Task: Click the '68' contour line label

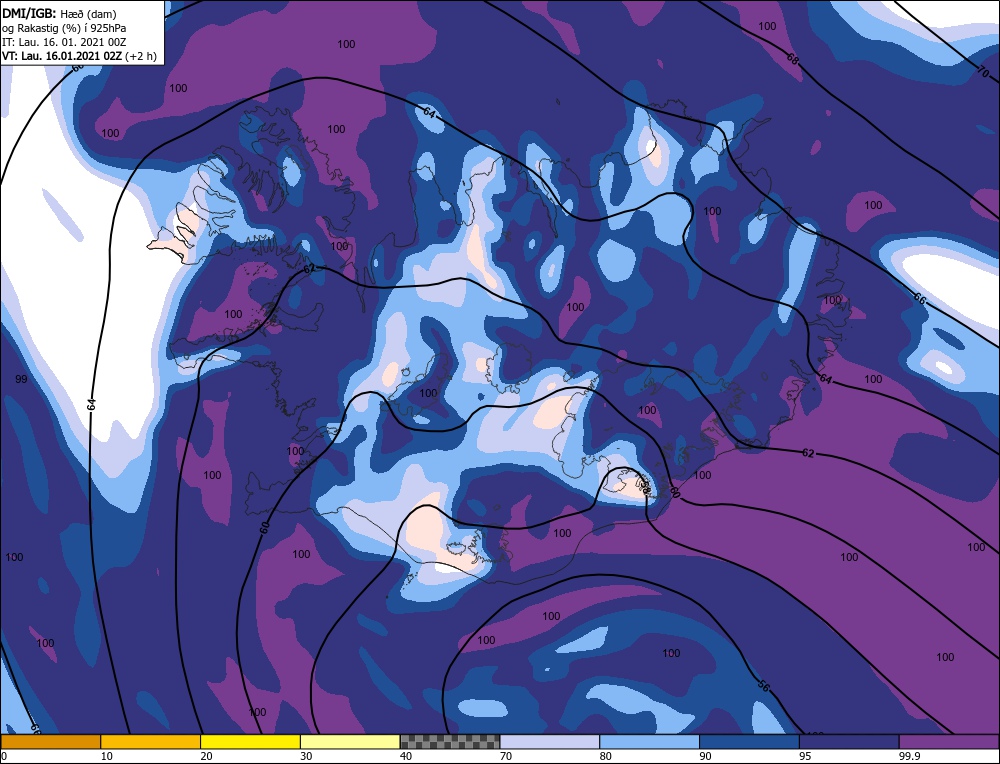Action: click(792, 59)
